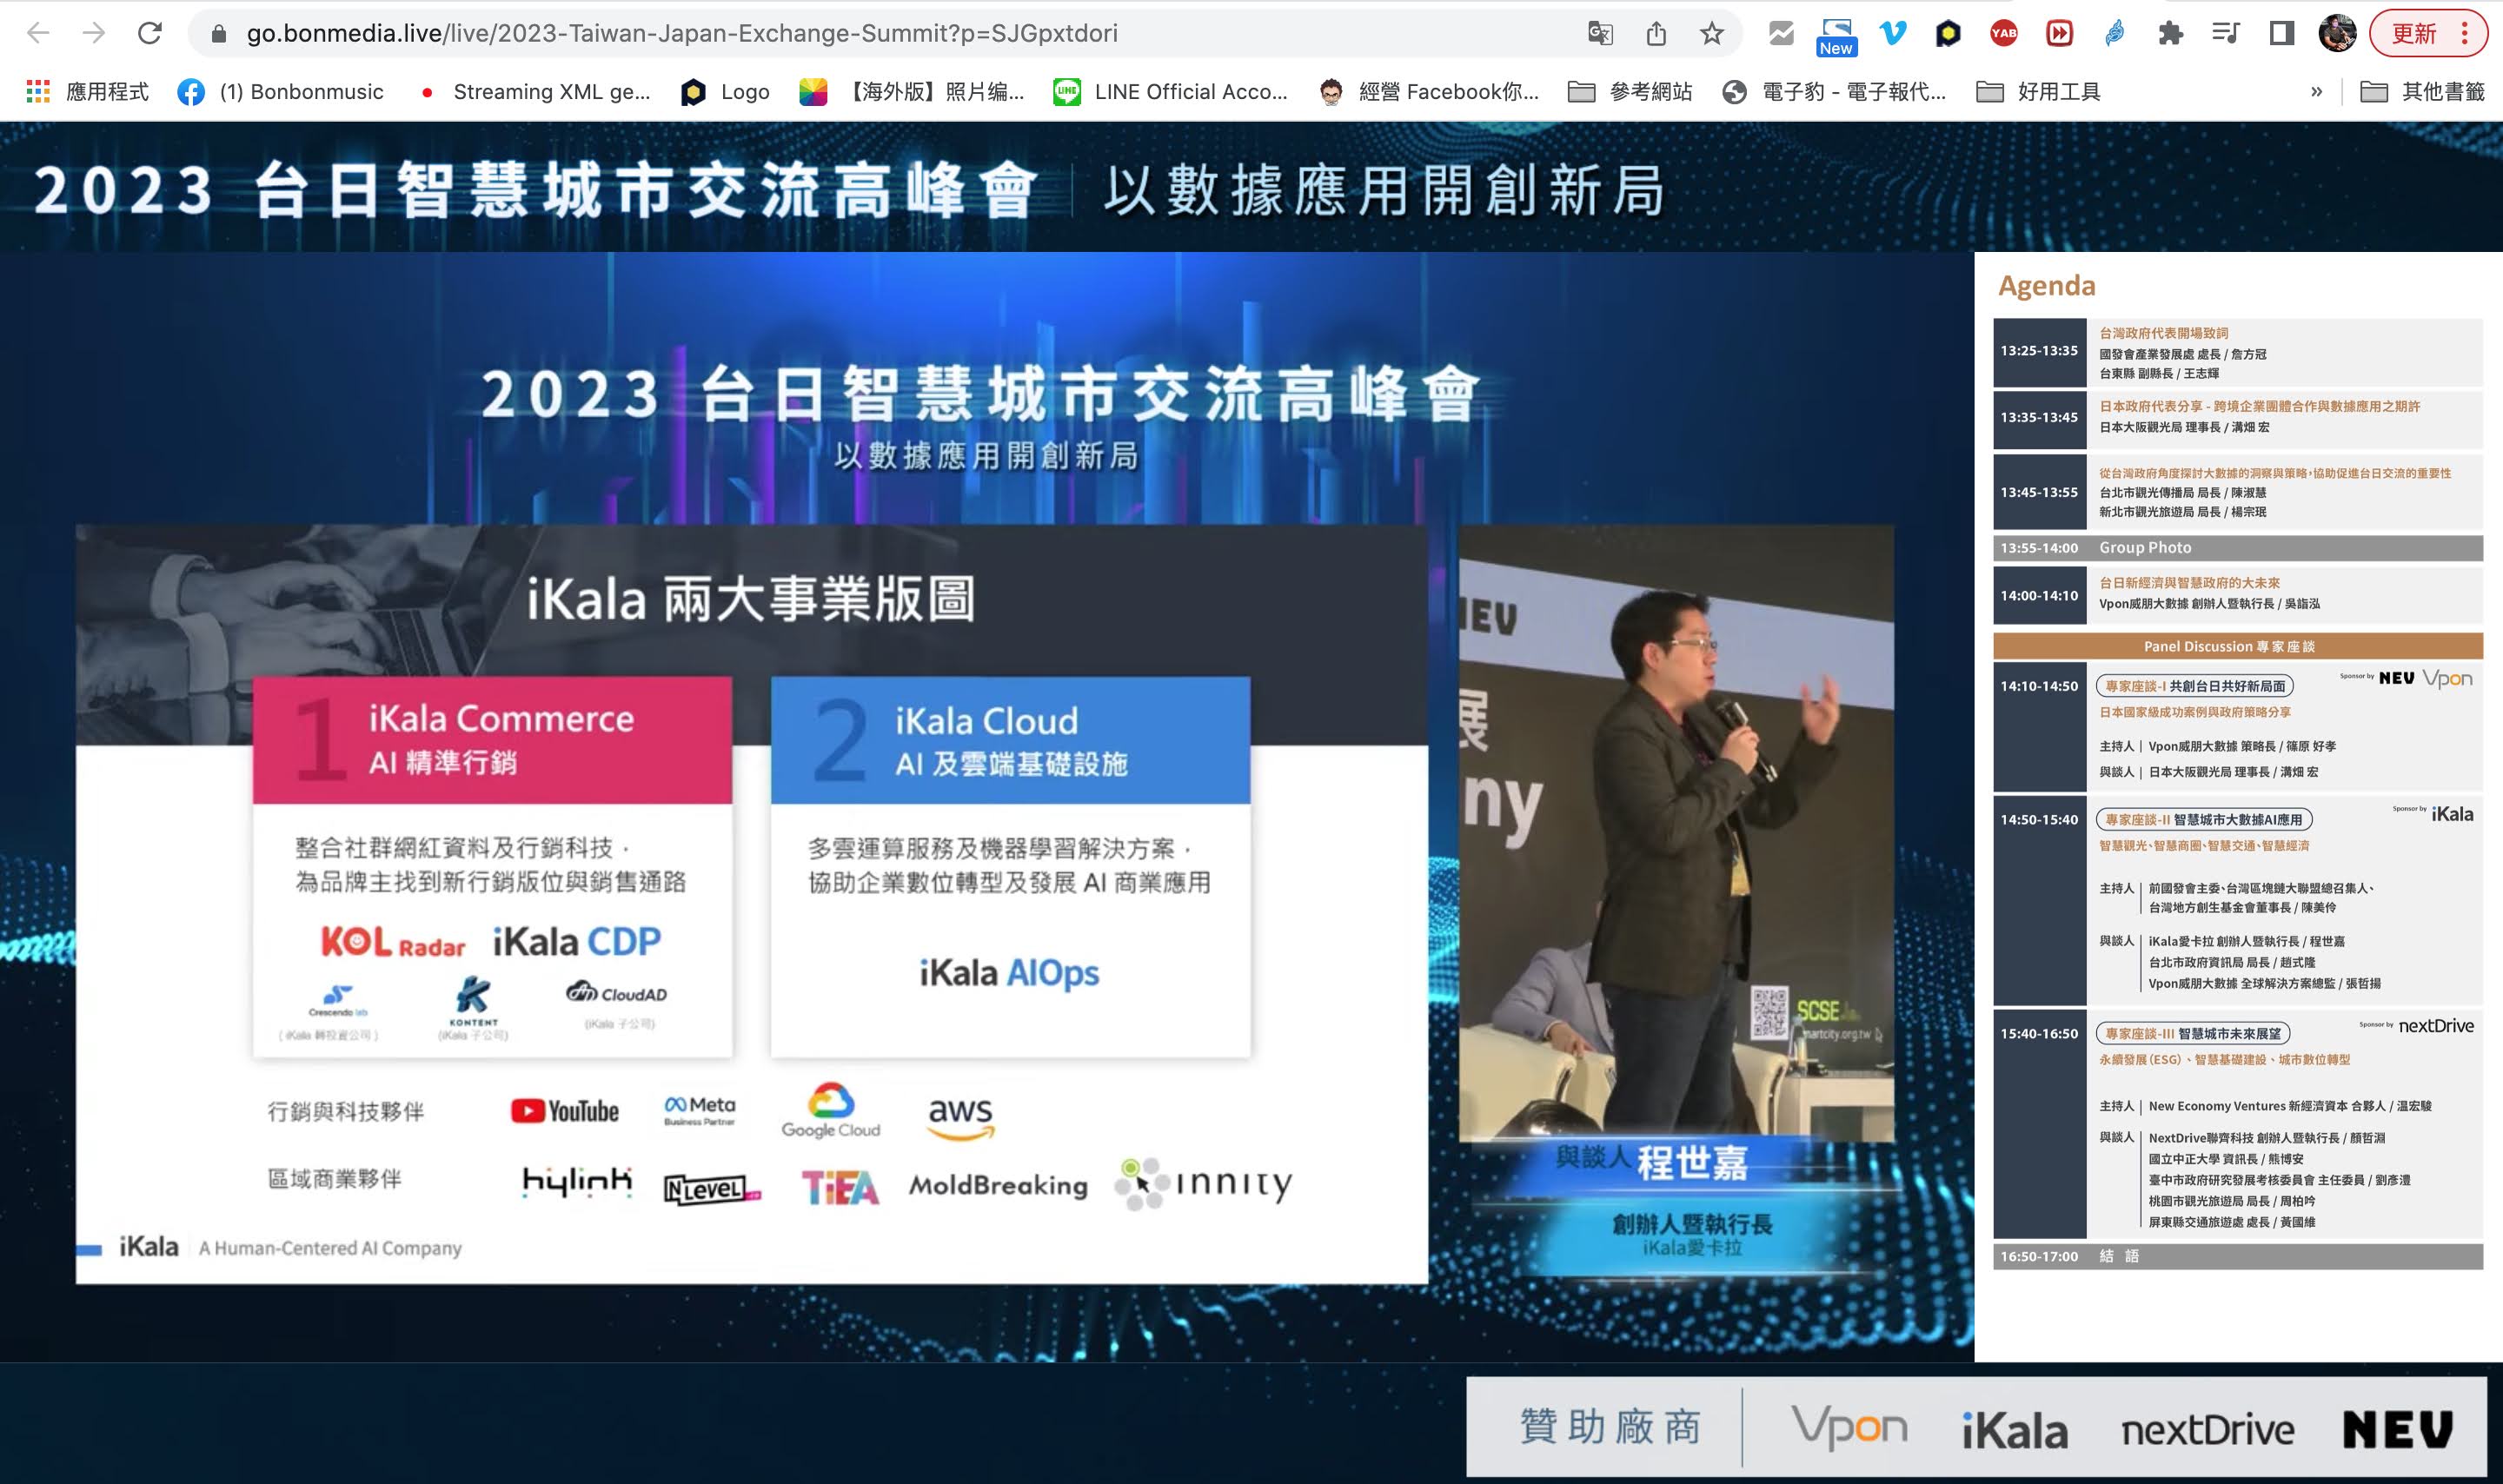This screenshot has height=1484, width=2503.
Task: Go forward to the next page
Action: coord(94,33)
